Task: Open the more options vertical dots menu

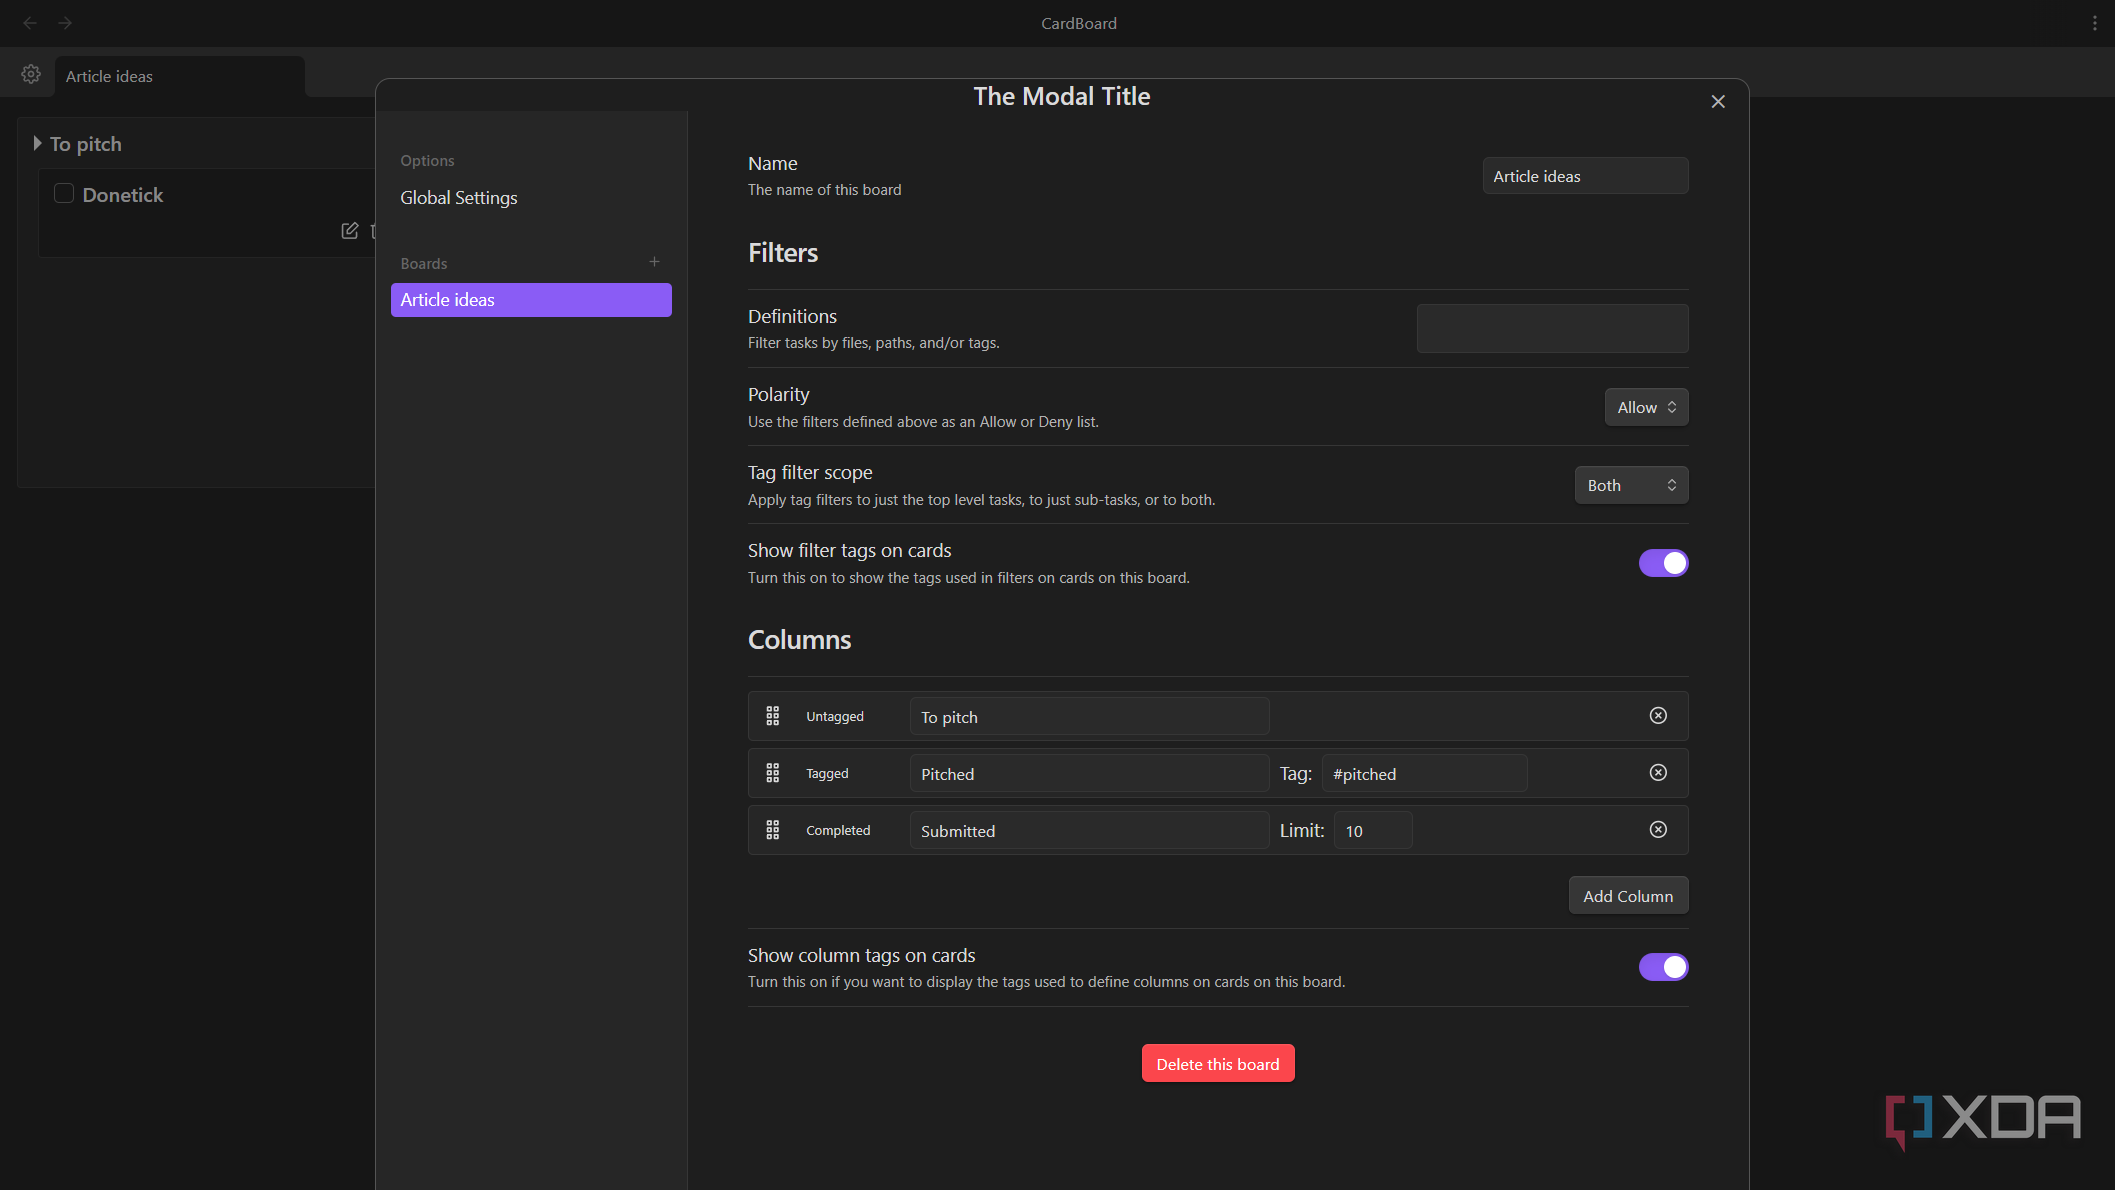Action: [2094, 23]
